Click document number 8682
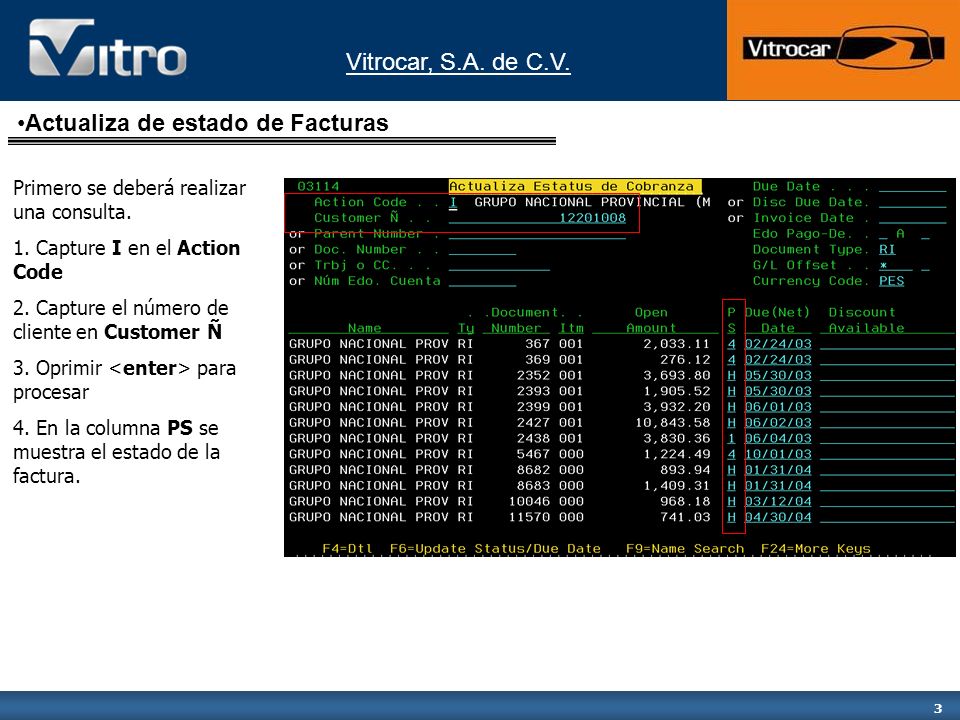The width and height of the screenshot is (960, 720). (x=533, y=470)
